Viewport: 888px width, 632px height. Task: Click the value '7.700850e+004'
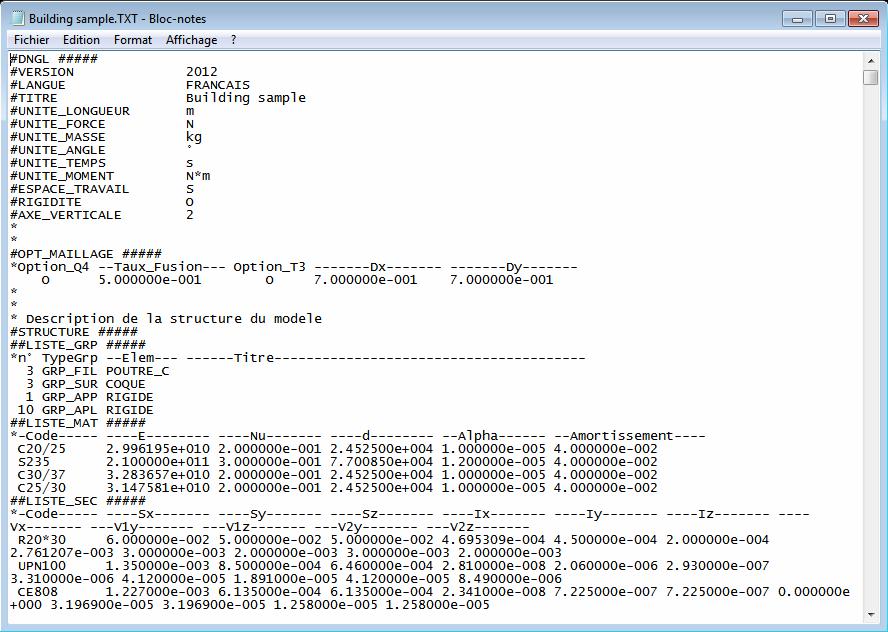(381, 463)
